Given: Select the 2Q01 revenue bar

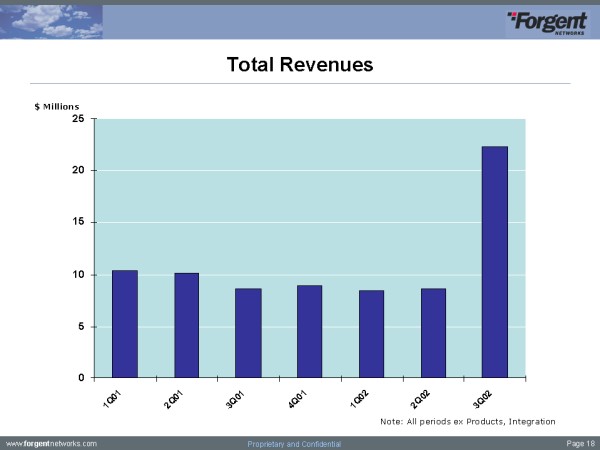Looking at the screenshot, I should 186,325.
